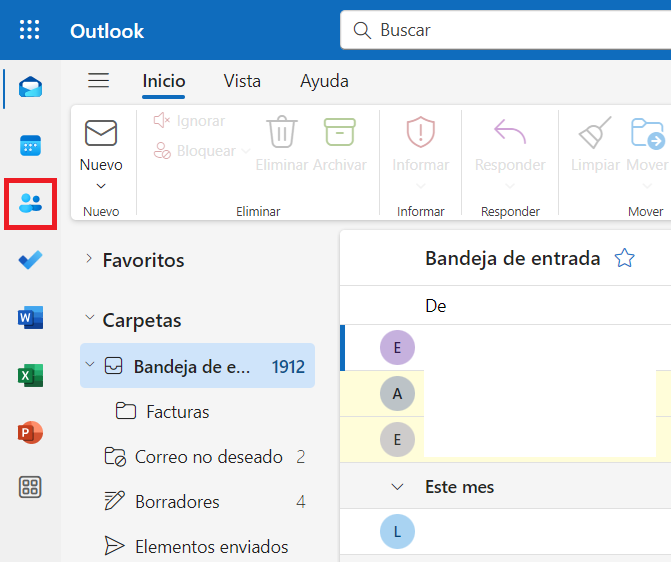Image resolution: width=671 pixels, height=562 pixels.
Task: Launch PowerPoint from the left sidebar
Action: click(x=30, y=433)
